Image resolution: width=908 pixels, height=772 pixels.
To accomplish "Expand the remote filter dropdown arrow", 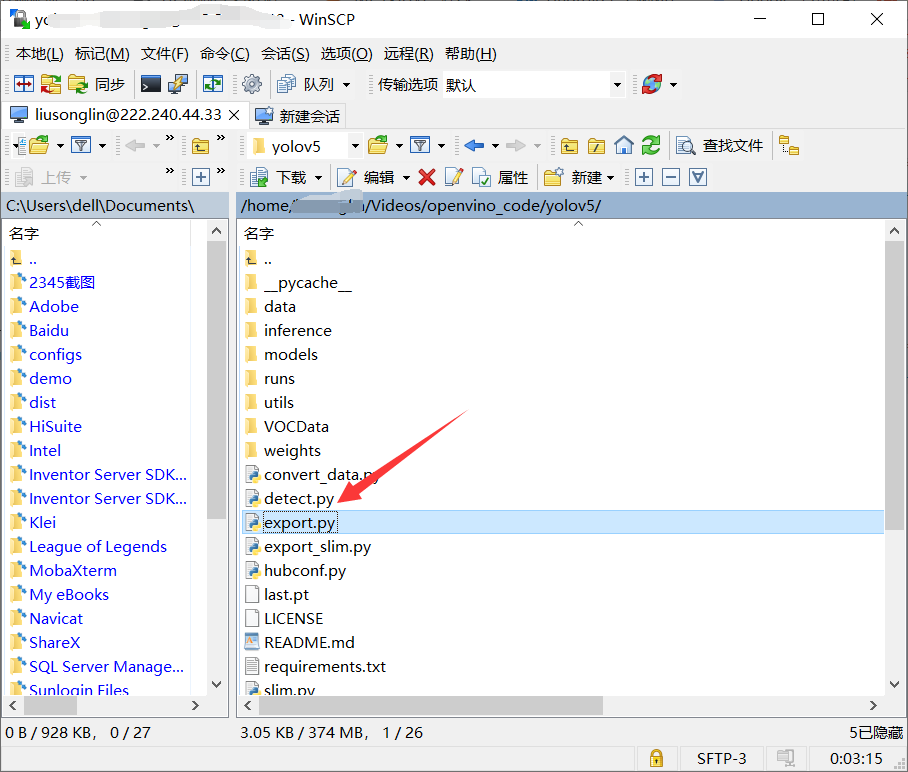I will [x=441, y=146].
